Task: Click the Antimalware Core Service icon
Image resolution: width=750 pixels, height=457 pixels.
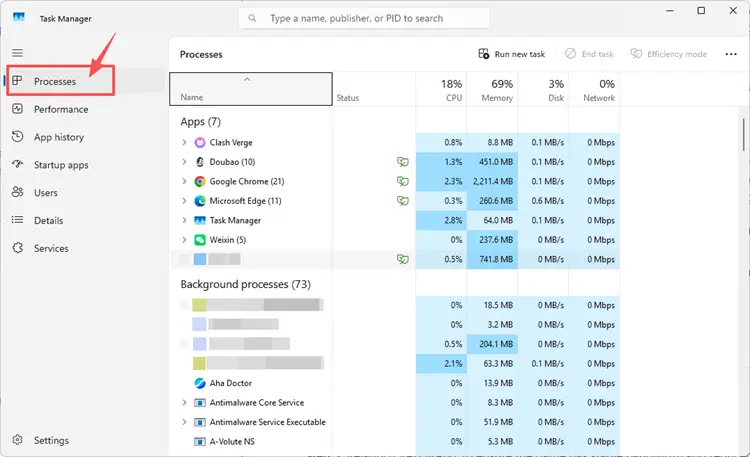Action: (200, 402)
